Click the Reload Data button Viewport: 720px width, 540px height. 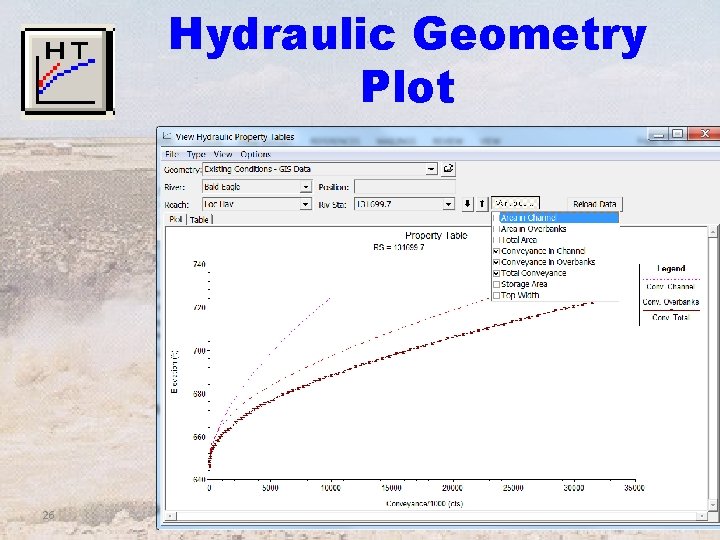pos(595,204)
